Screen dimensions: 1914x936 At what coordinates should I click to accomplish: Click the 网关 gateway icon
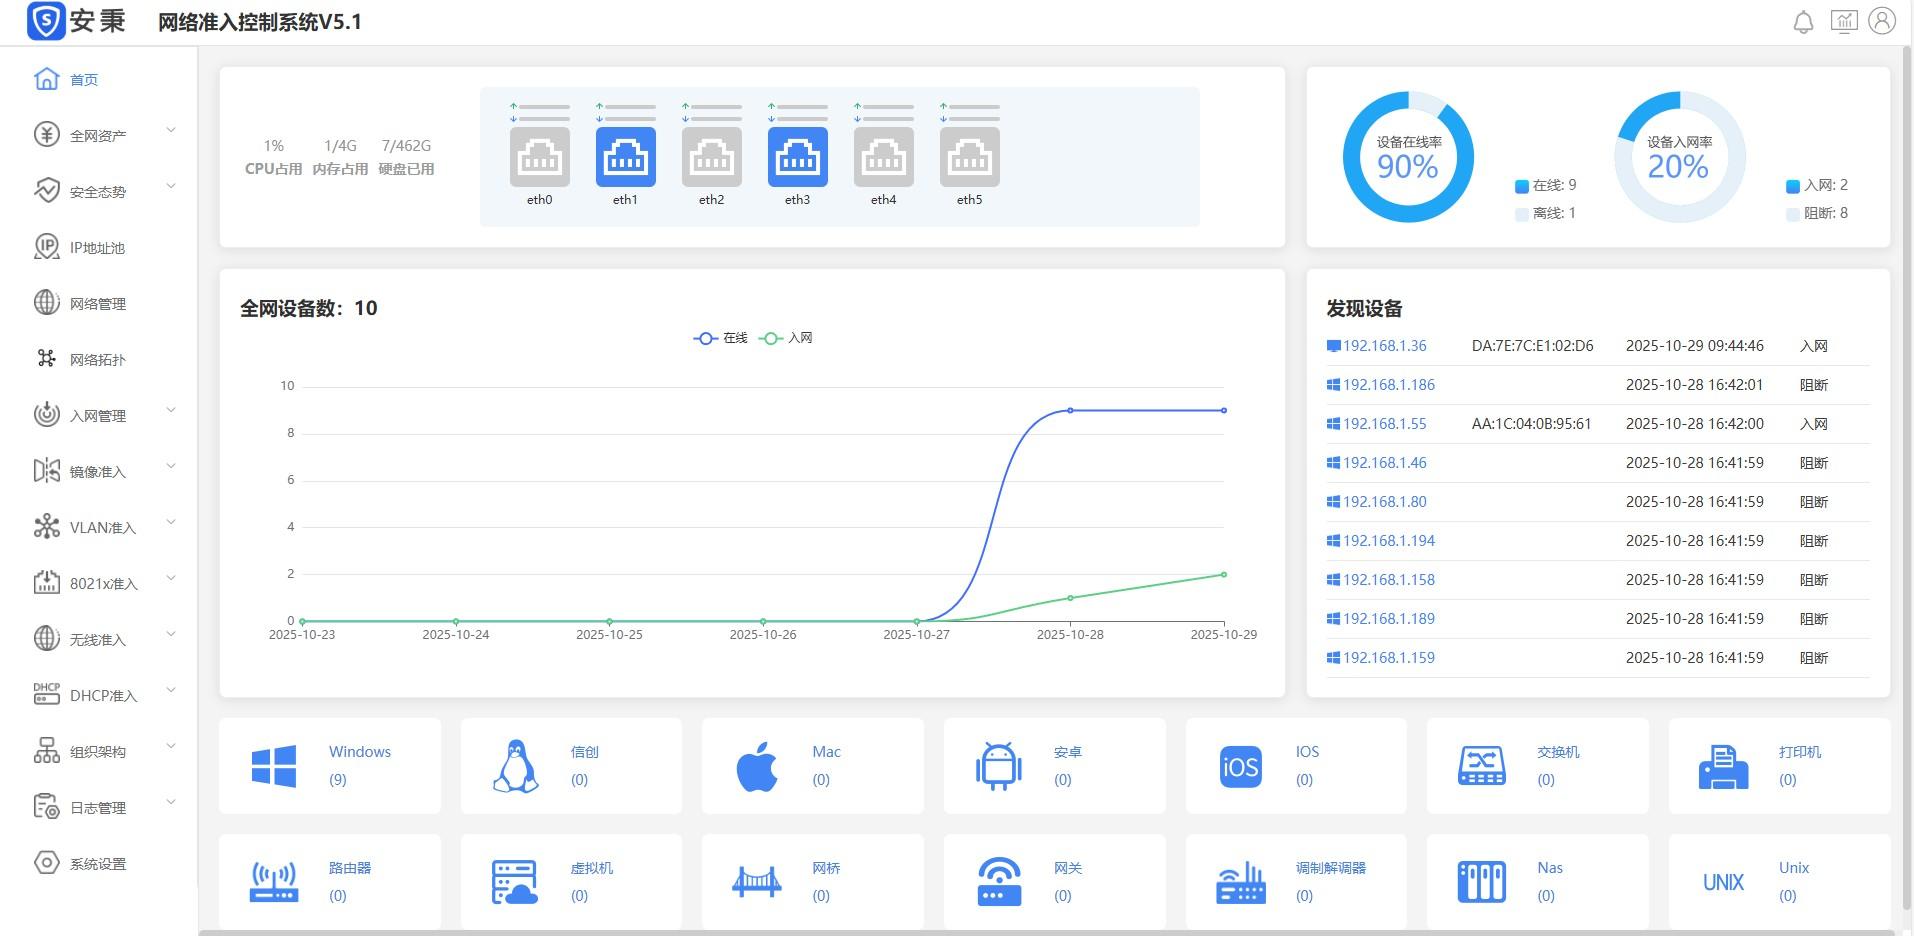click(x=999, y=882)
